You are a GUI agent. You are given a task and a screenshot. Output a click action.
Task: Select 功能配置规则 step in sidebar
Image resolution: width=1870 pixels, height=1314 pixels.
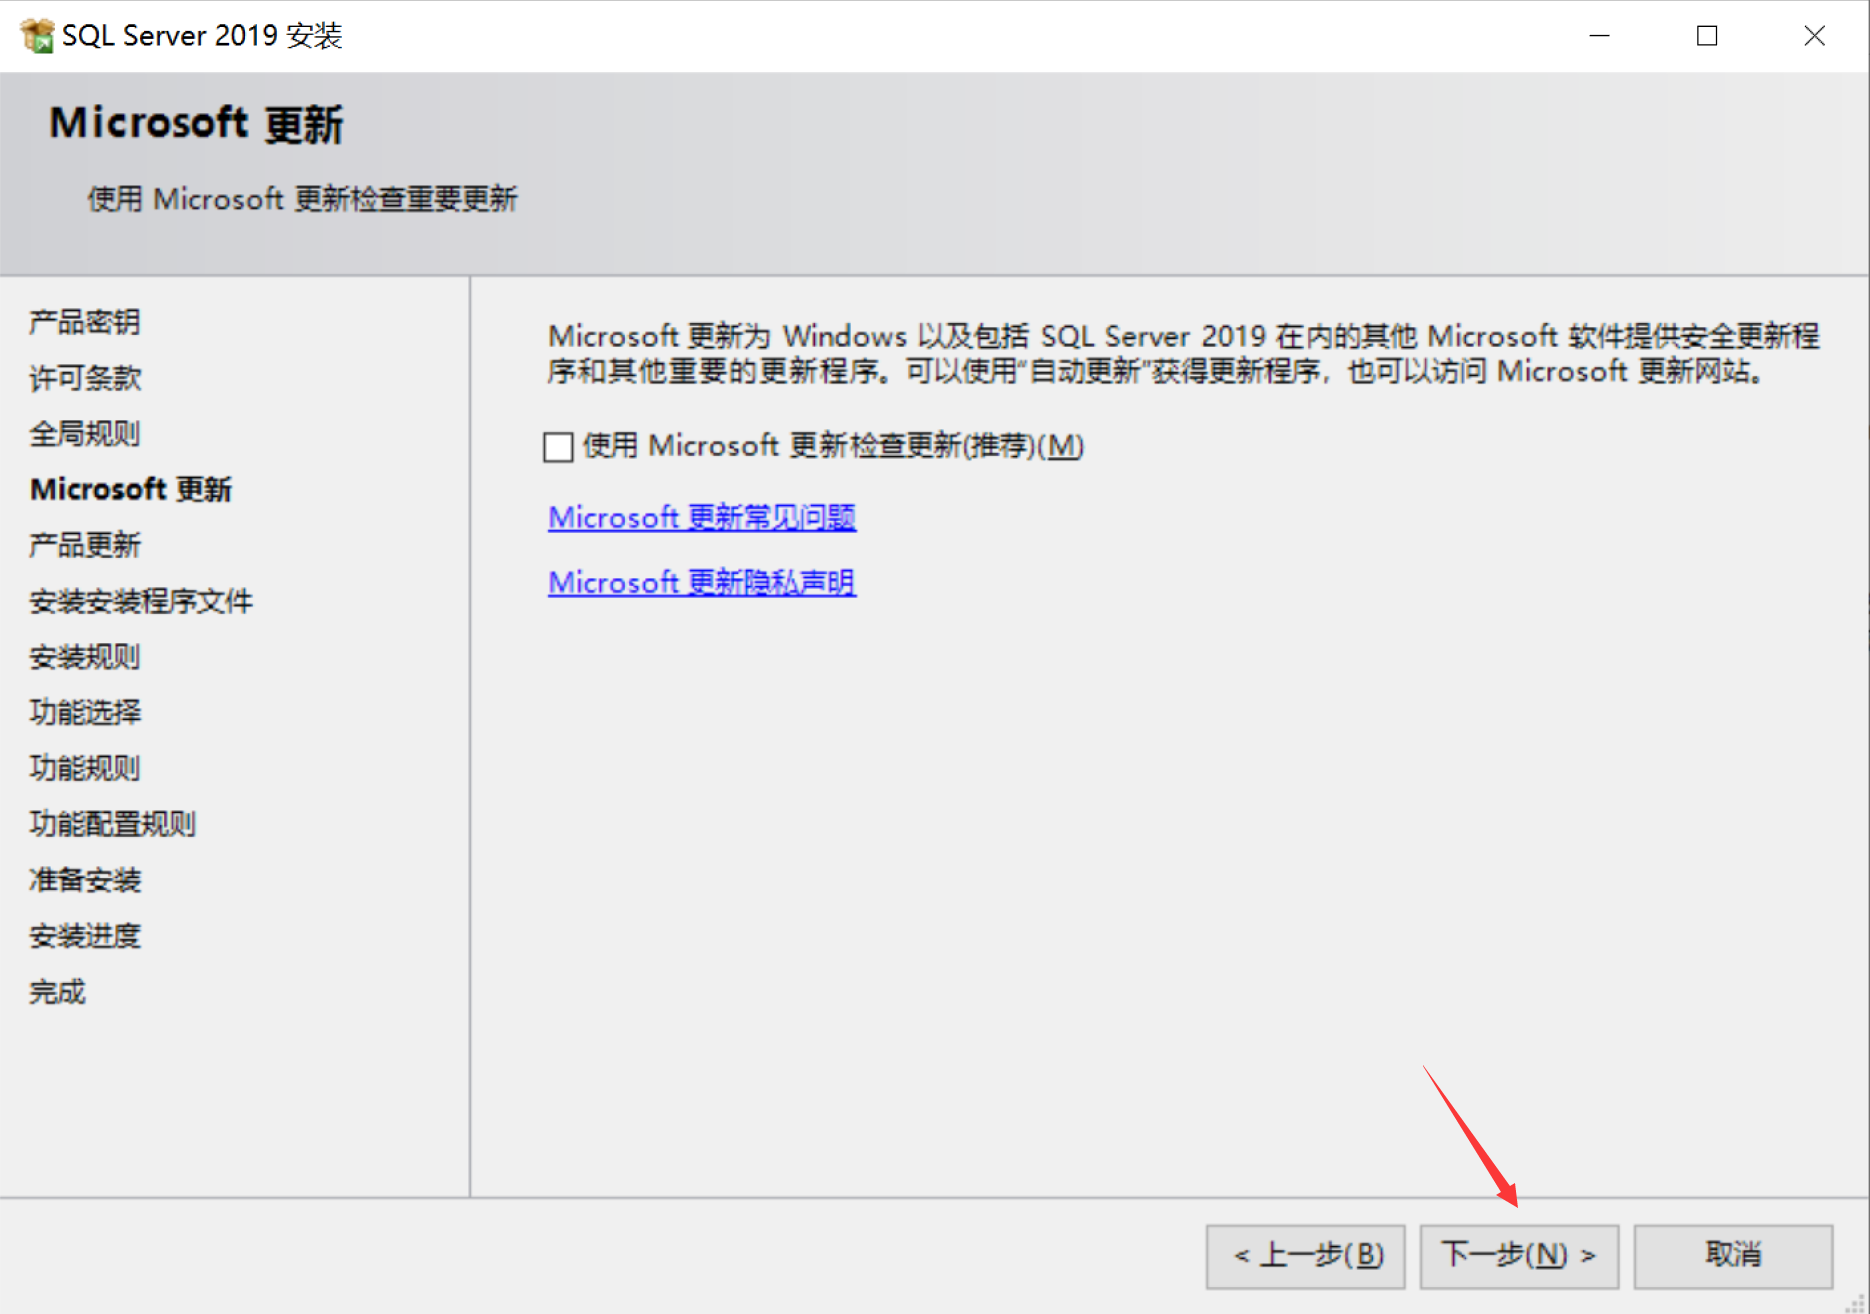[113, 824]
